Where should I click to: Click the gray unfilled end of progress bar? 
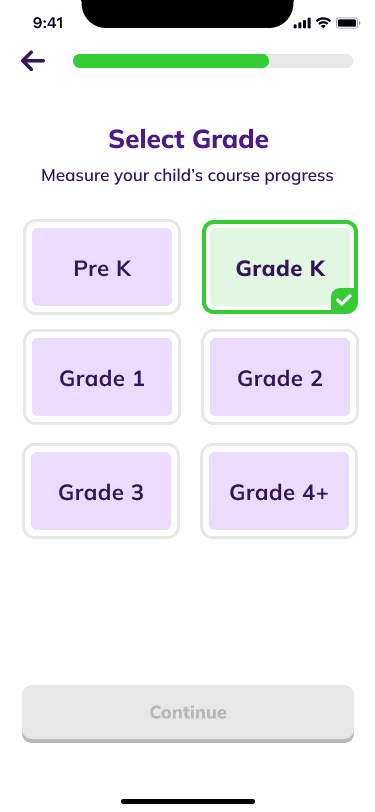[x=311, y=61]
